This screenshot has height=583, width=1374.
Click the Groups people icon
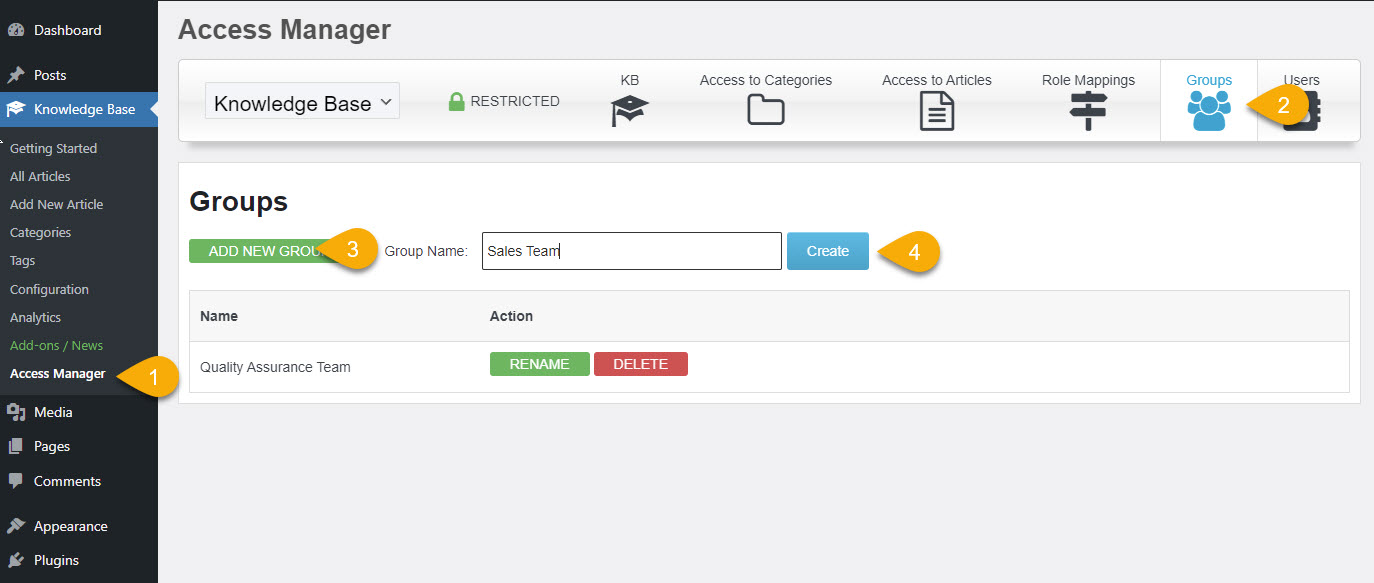[x=1208, y=110]
